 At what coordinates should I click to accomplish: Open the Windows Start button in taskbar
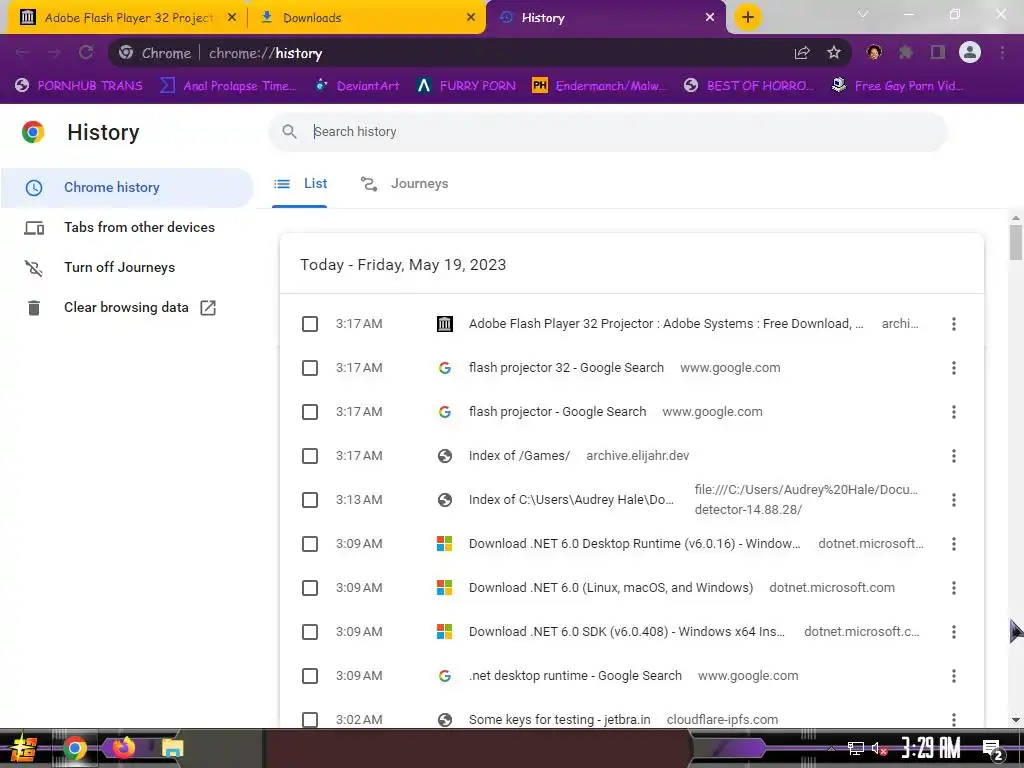pos(23,748)
